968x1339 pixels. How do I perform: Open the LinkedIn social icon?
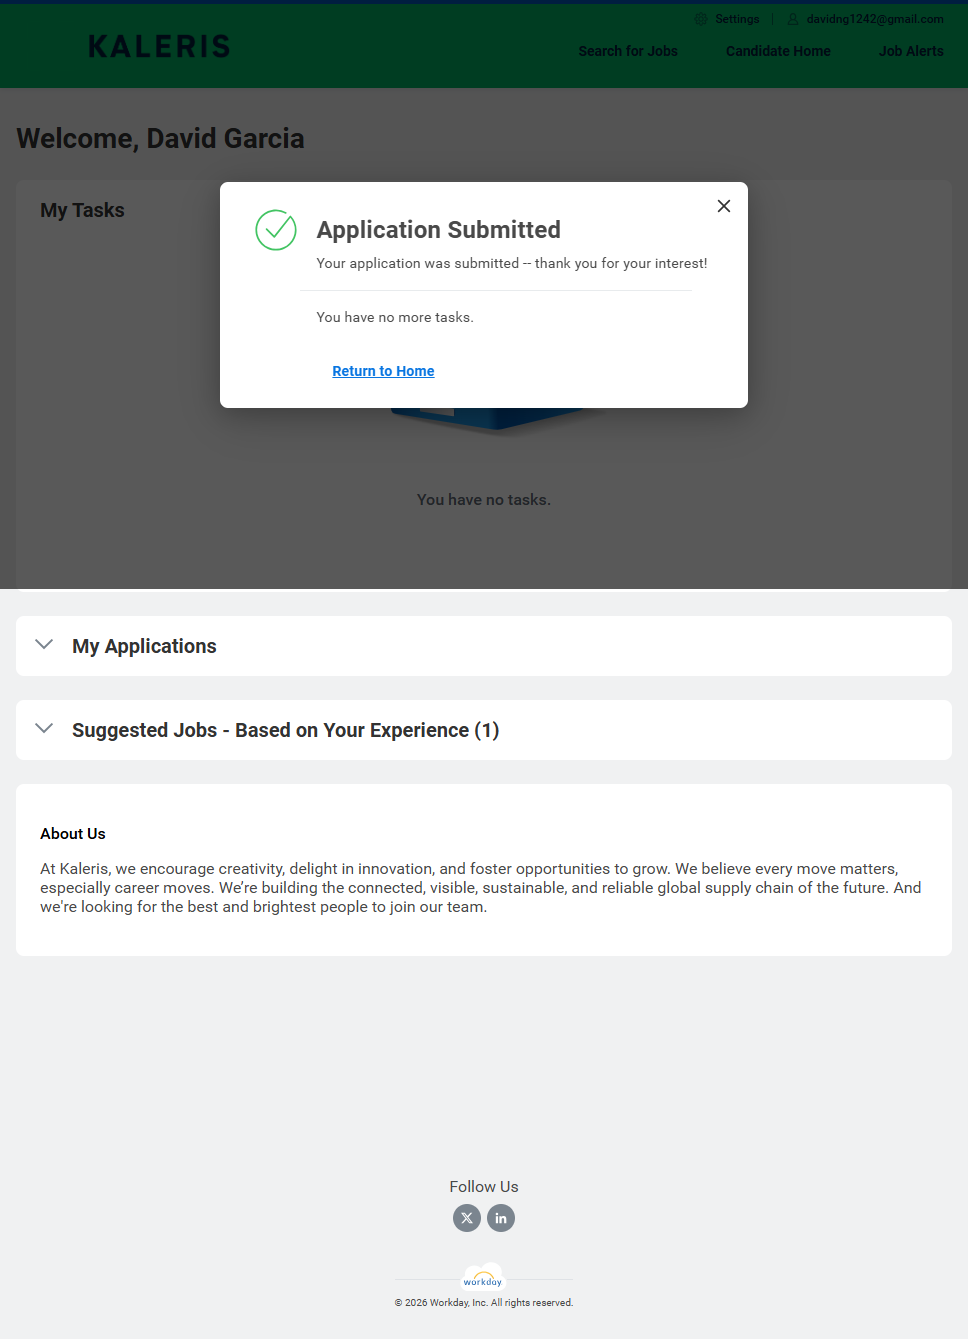501,1218
